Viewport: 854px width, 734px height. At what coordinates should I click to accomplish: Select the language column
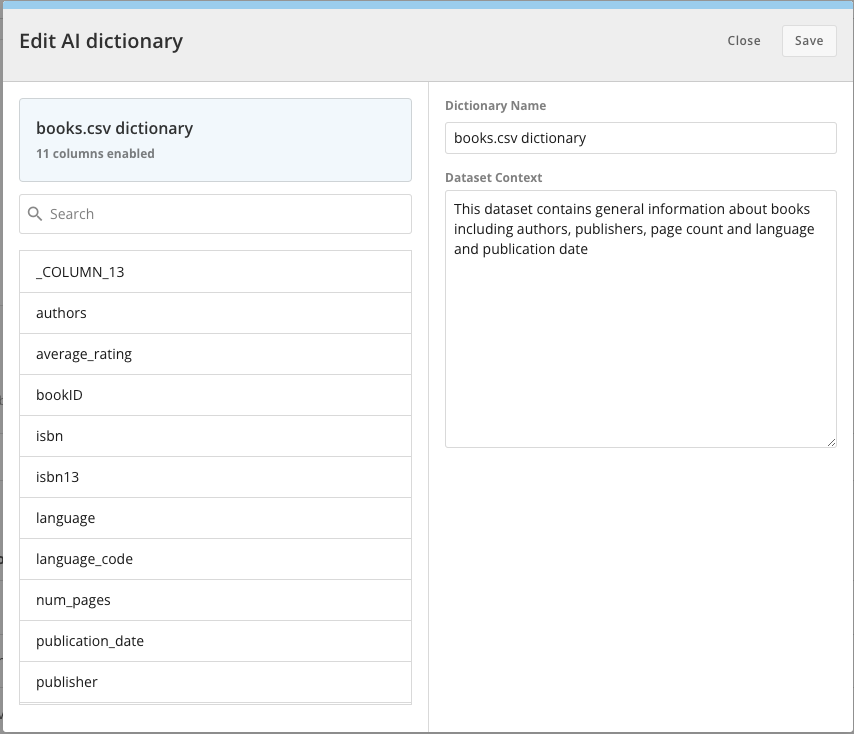click(215, 518)
